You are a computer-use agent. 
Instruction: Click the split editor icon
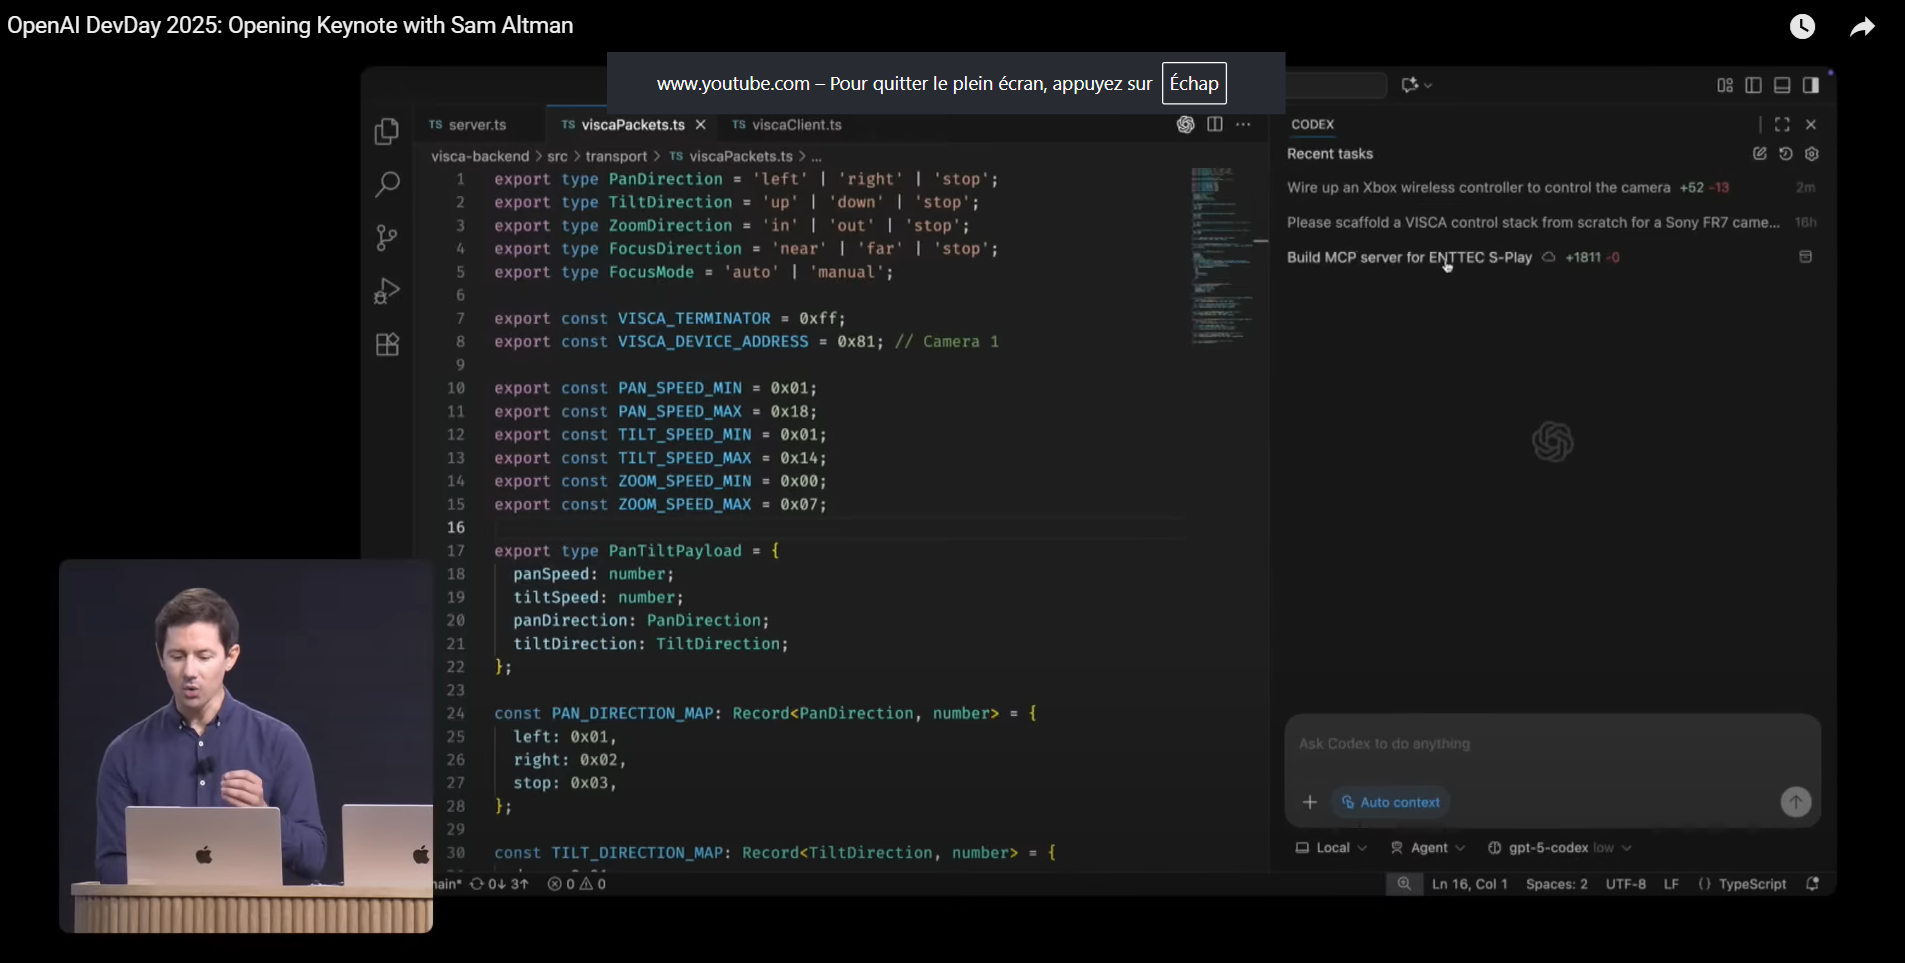(1215, 125)
